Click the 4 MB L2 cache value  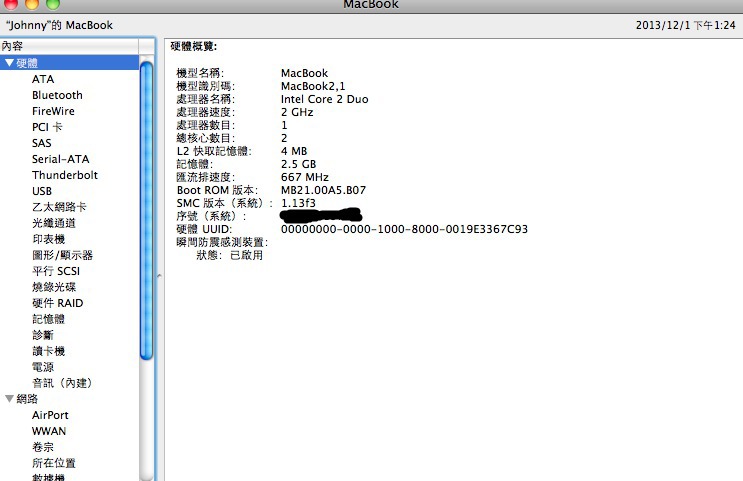pos(294,151)
